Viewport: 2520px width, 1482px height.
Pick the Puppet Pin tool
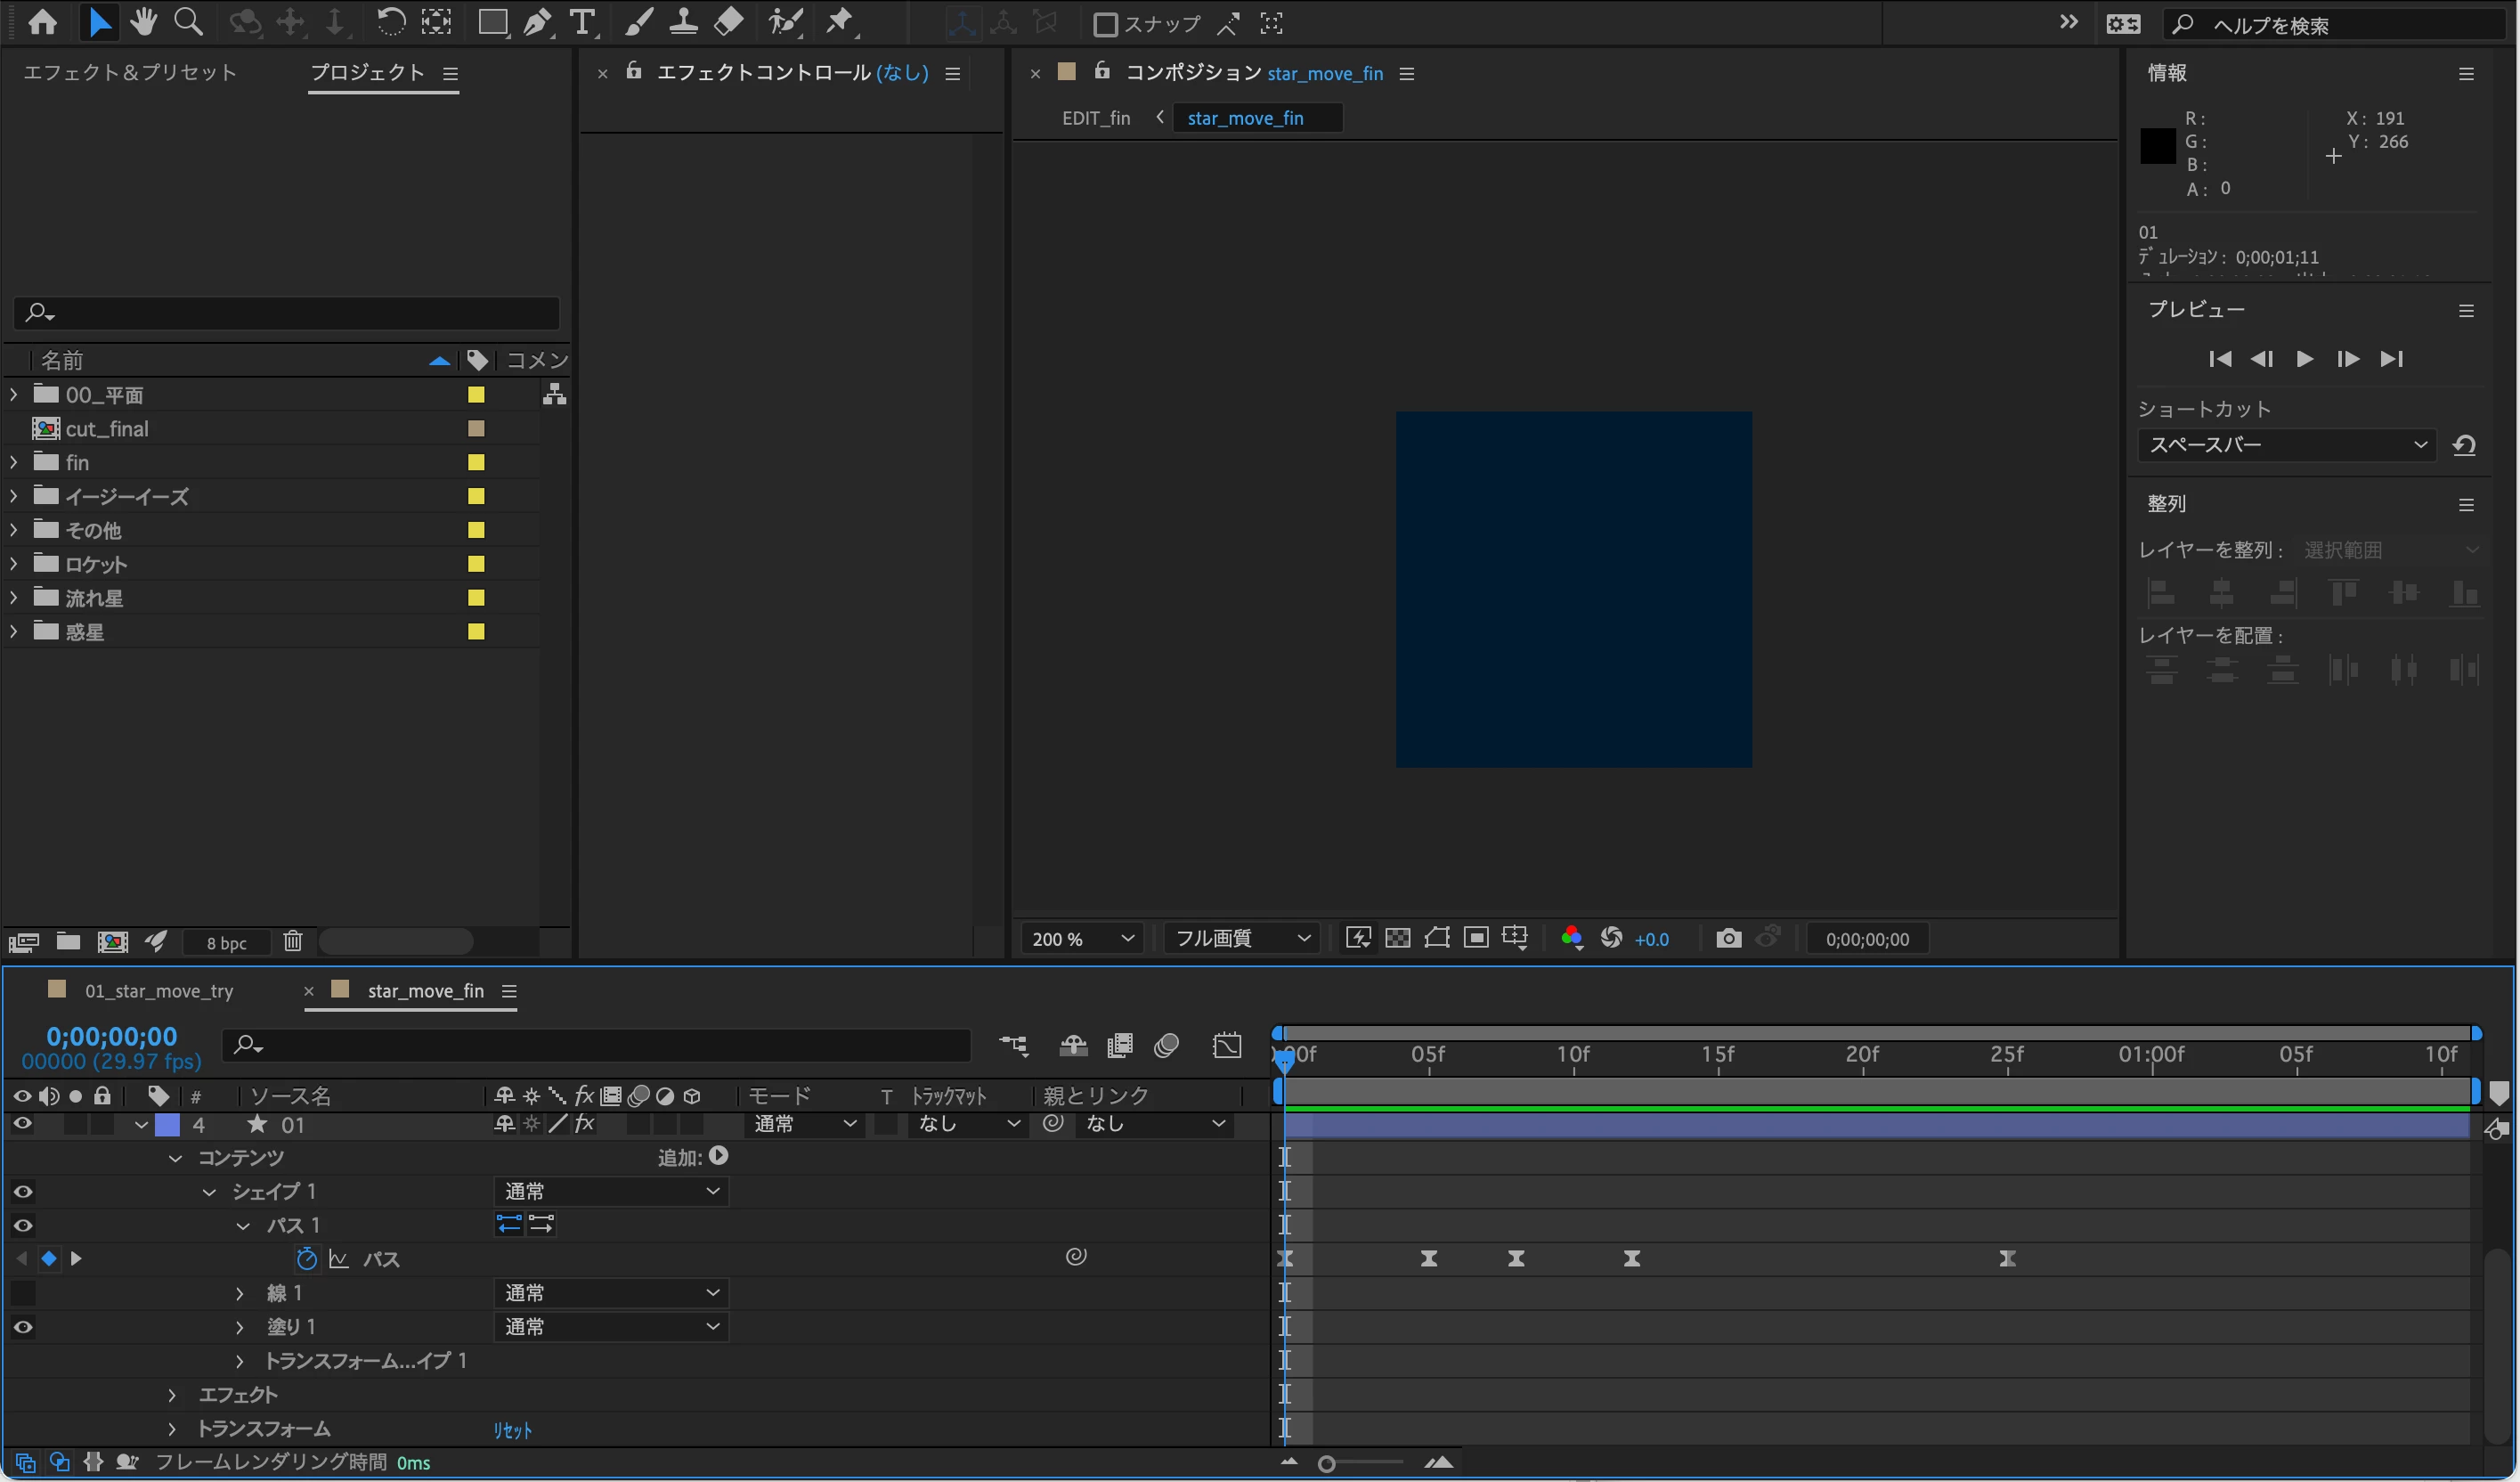click(840, 22)
